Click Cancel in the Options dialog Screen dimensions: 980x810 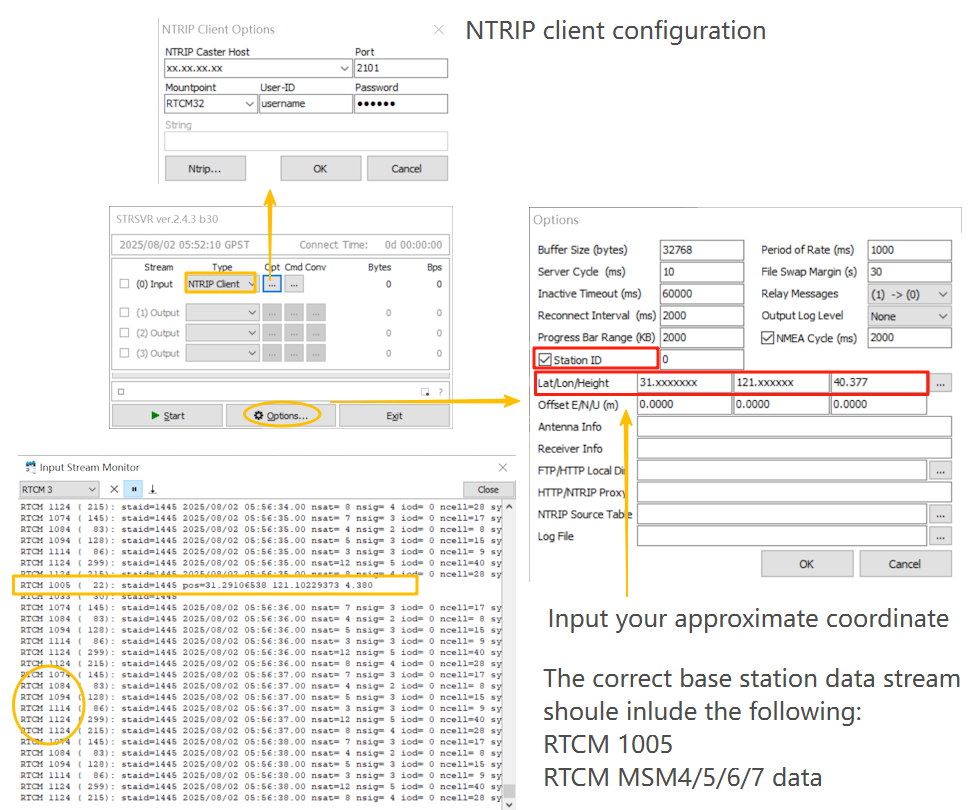(x=905, y=564)
